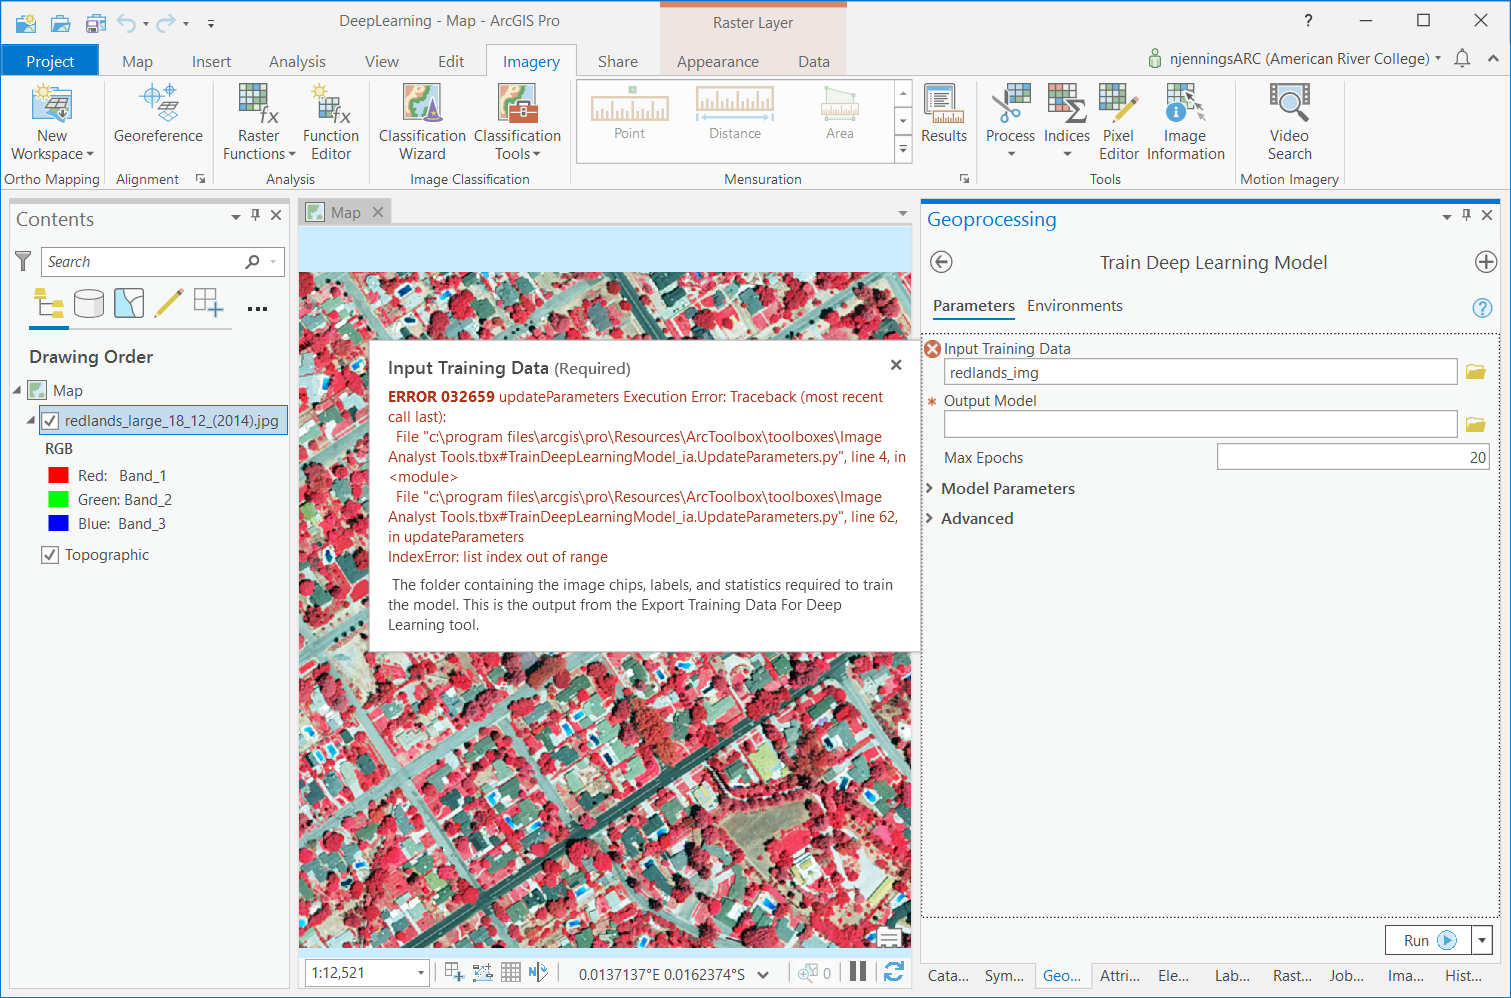The image size is (1511, 998).
Task: Switch to the Catalog pane tab
Action: coord(948,976)
